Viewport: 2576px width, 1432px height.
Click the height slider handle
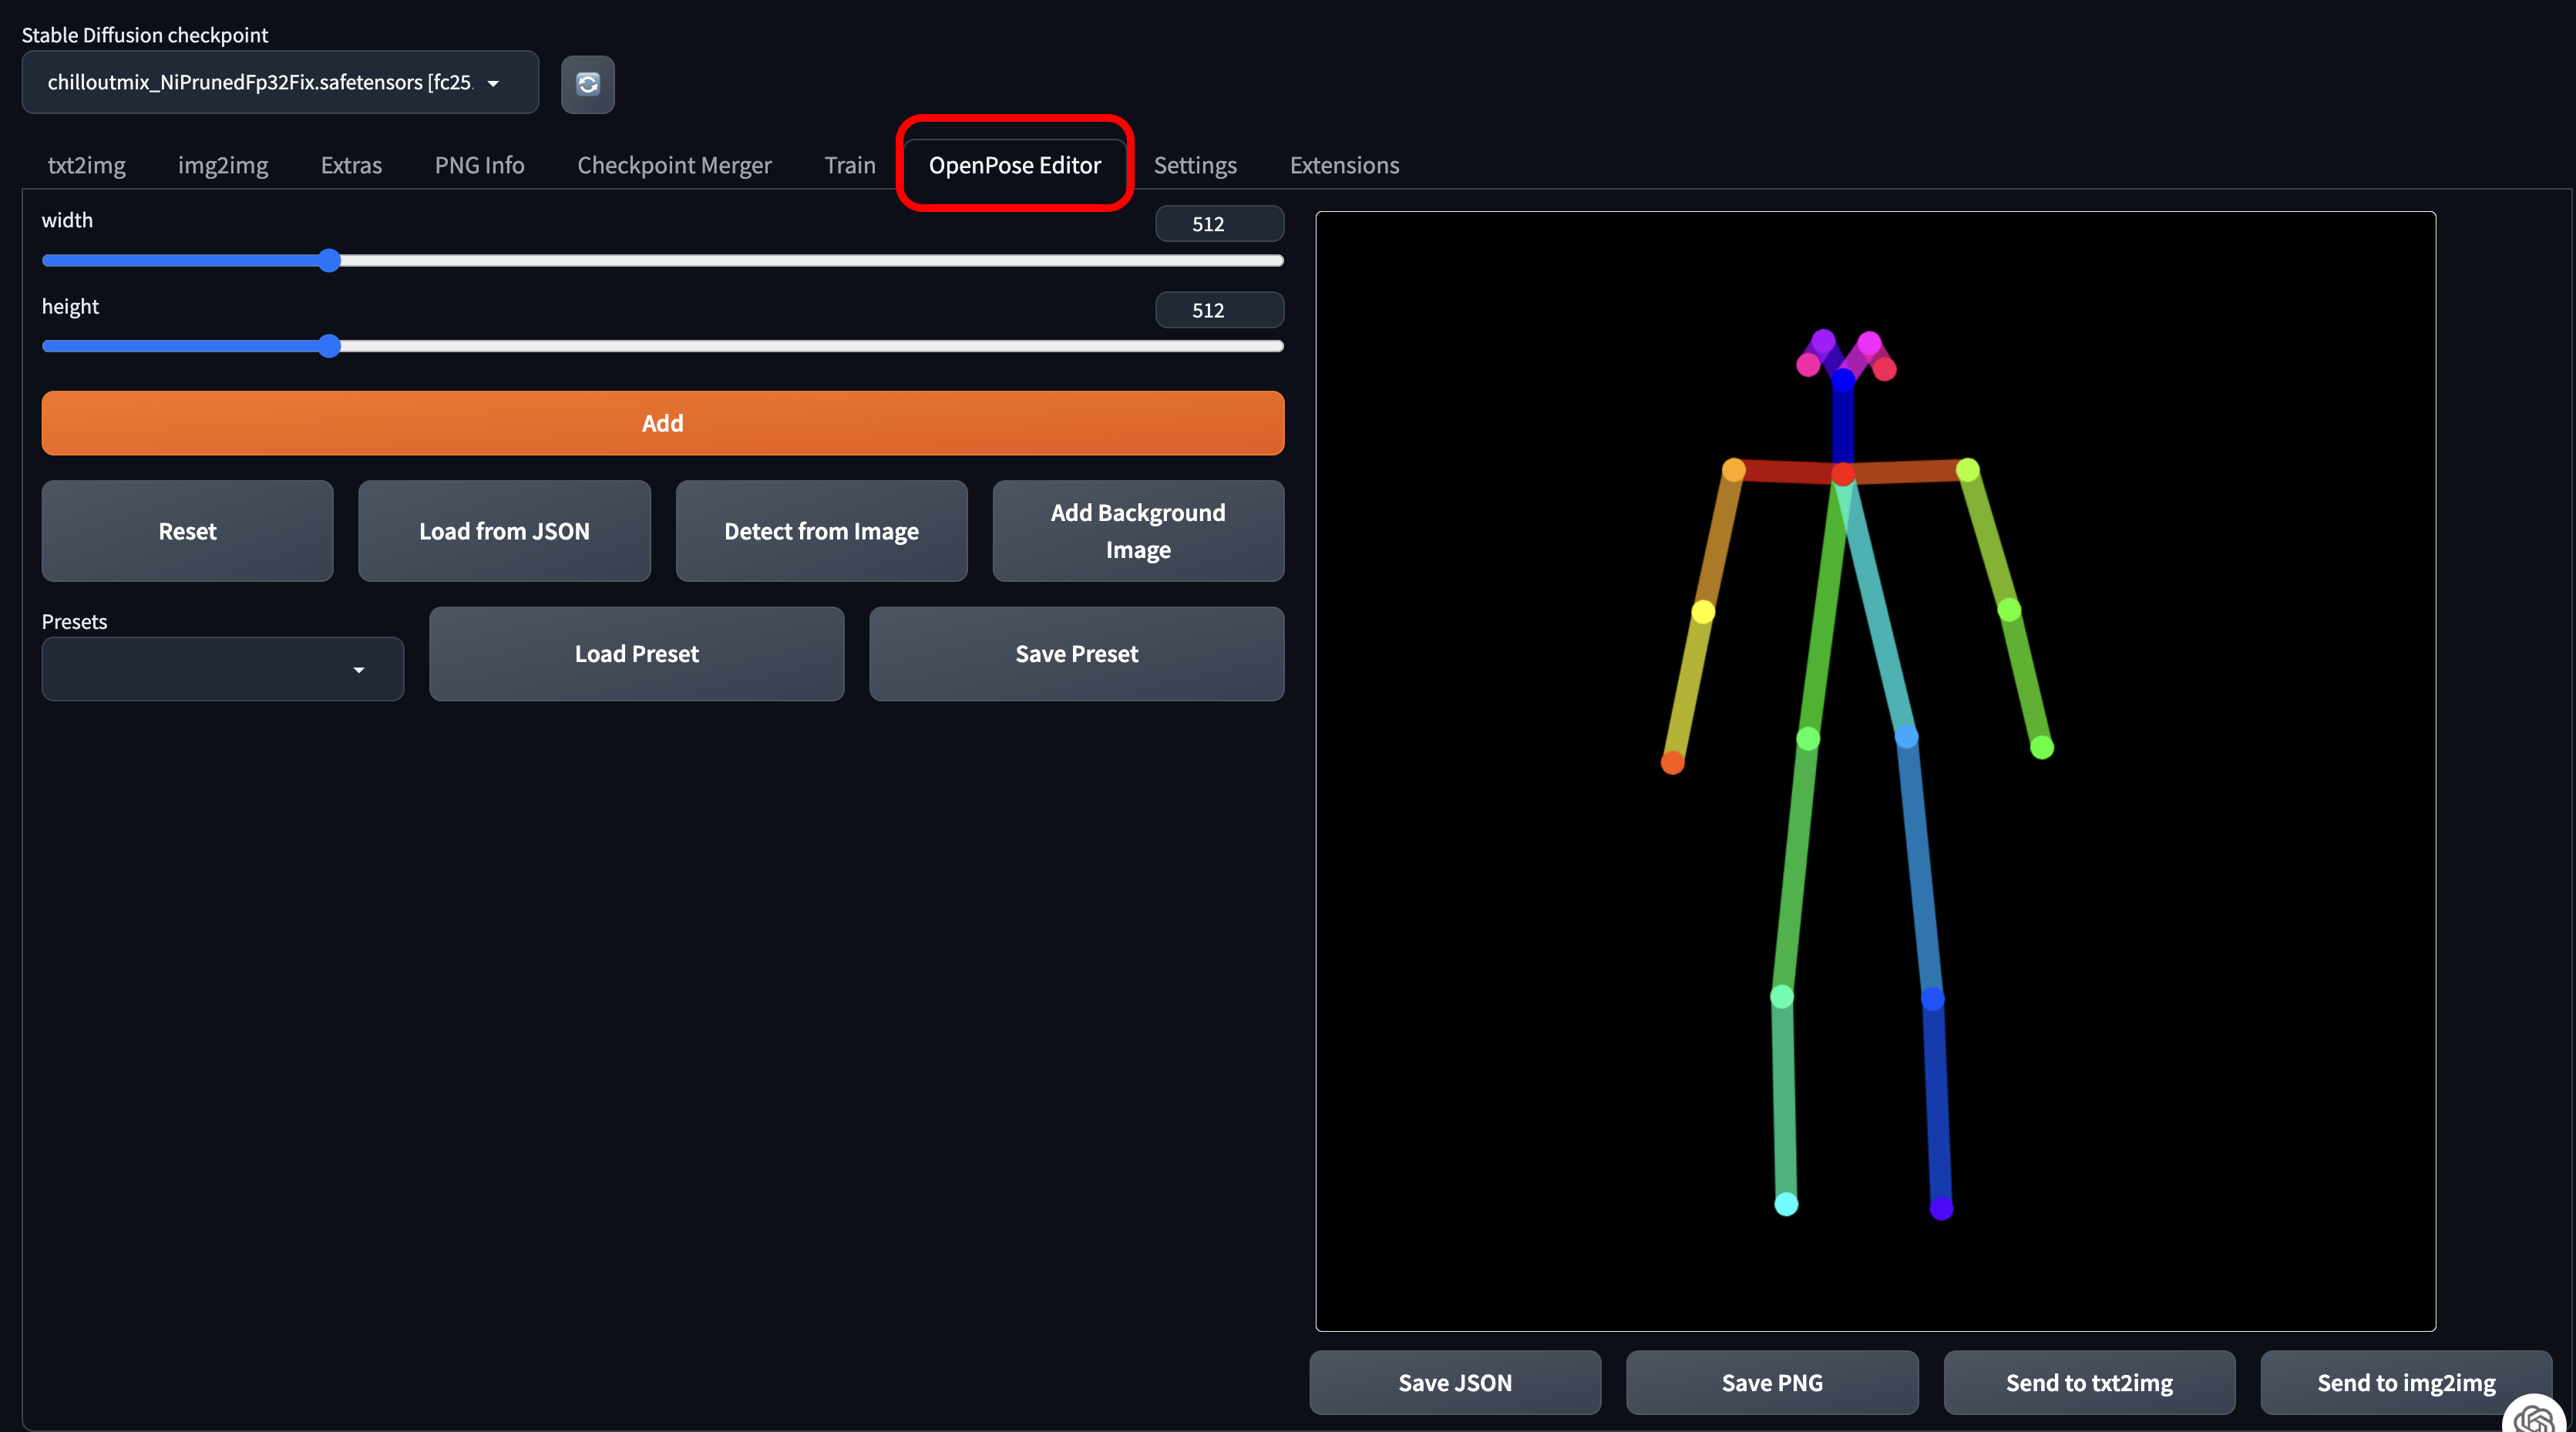329,346
